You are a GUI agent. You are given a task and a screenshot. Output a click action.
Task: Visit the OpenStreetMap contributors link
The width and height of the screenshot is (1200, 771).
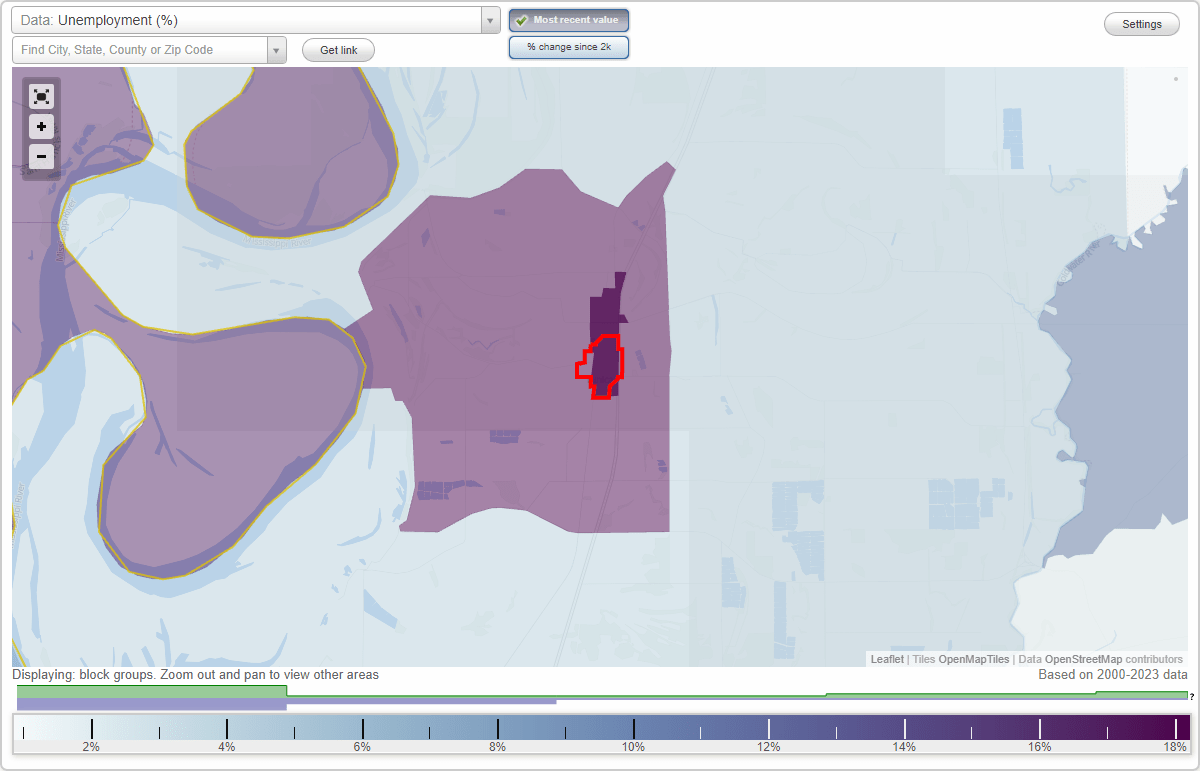(1099, 659)
